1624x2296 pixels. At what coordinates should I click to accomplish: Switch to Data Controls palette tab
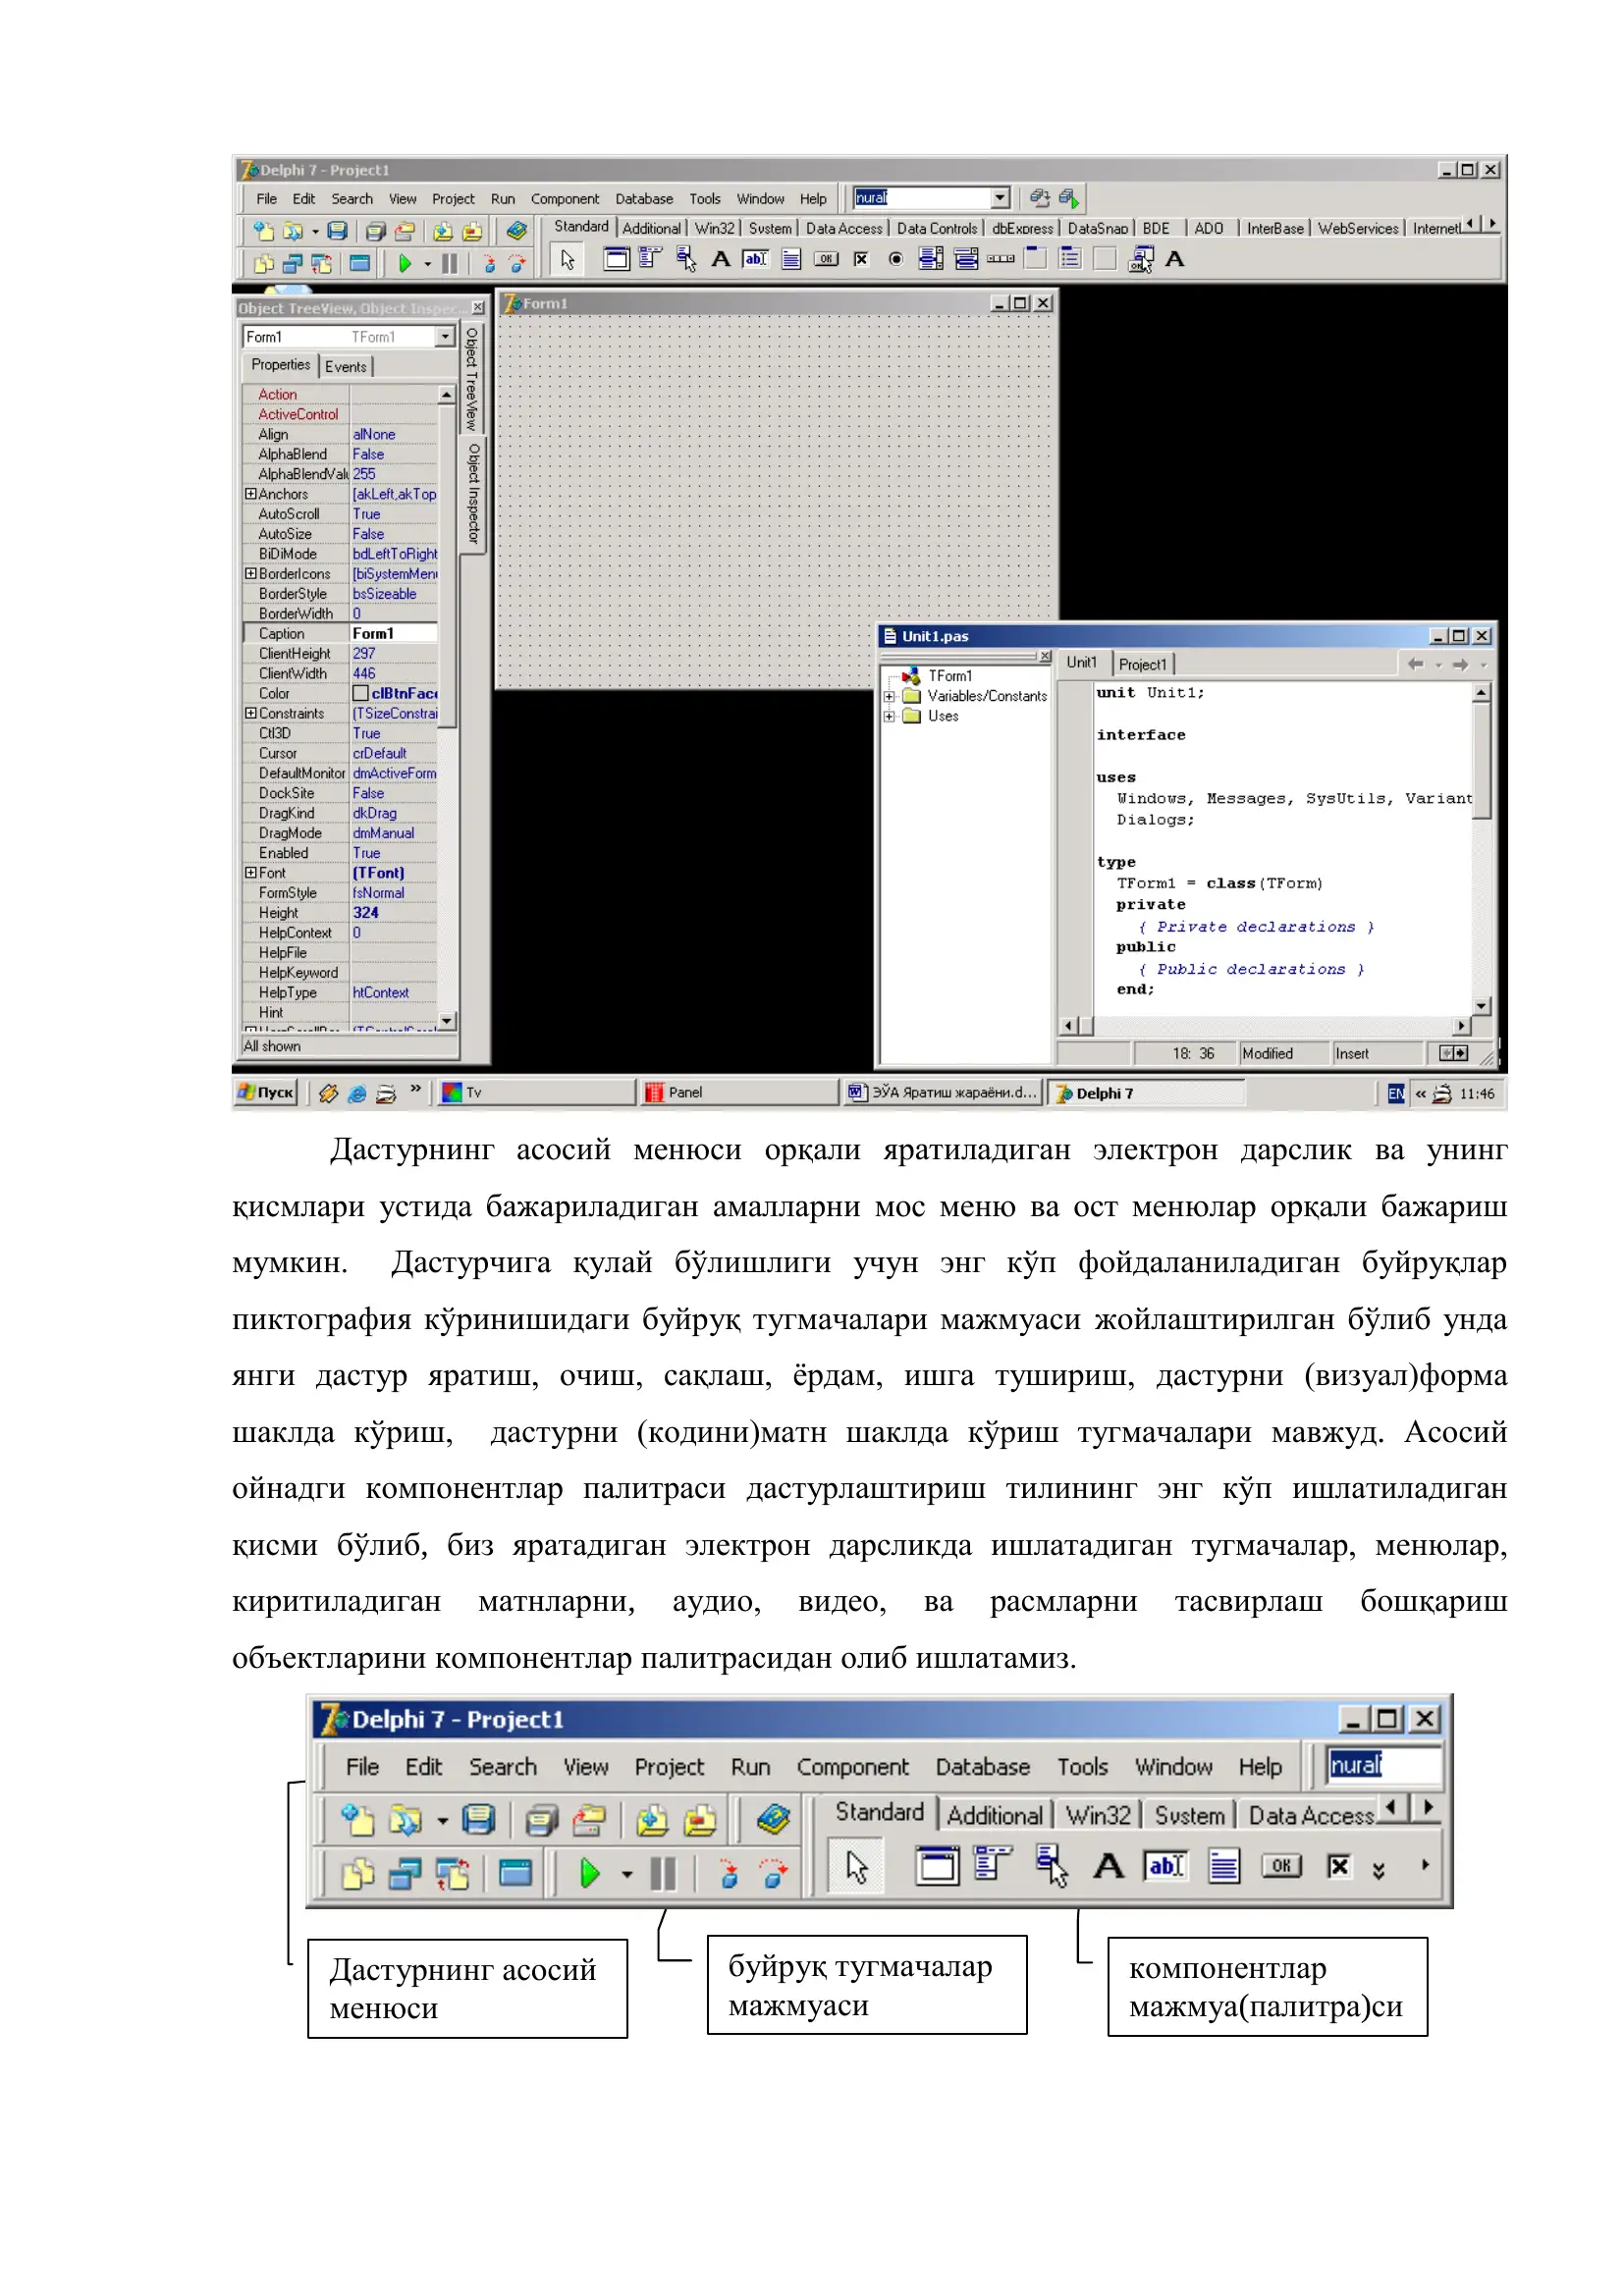coord(937,229)
